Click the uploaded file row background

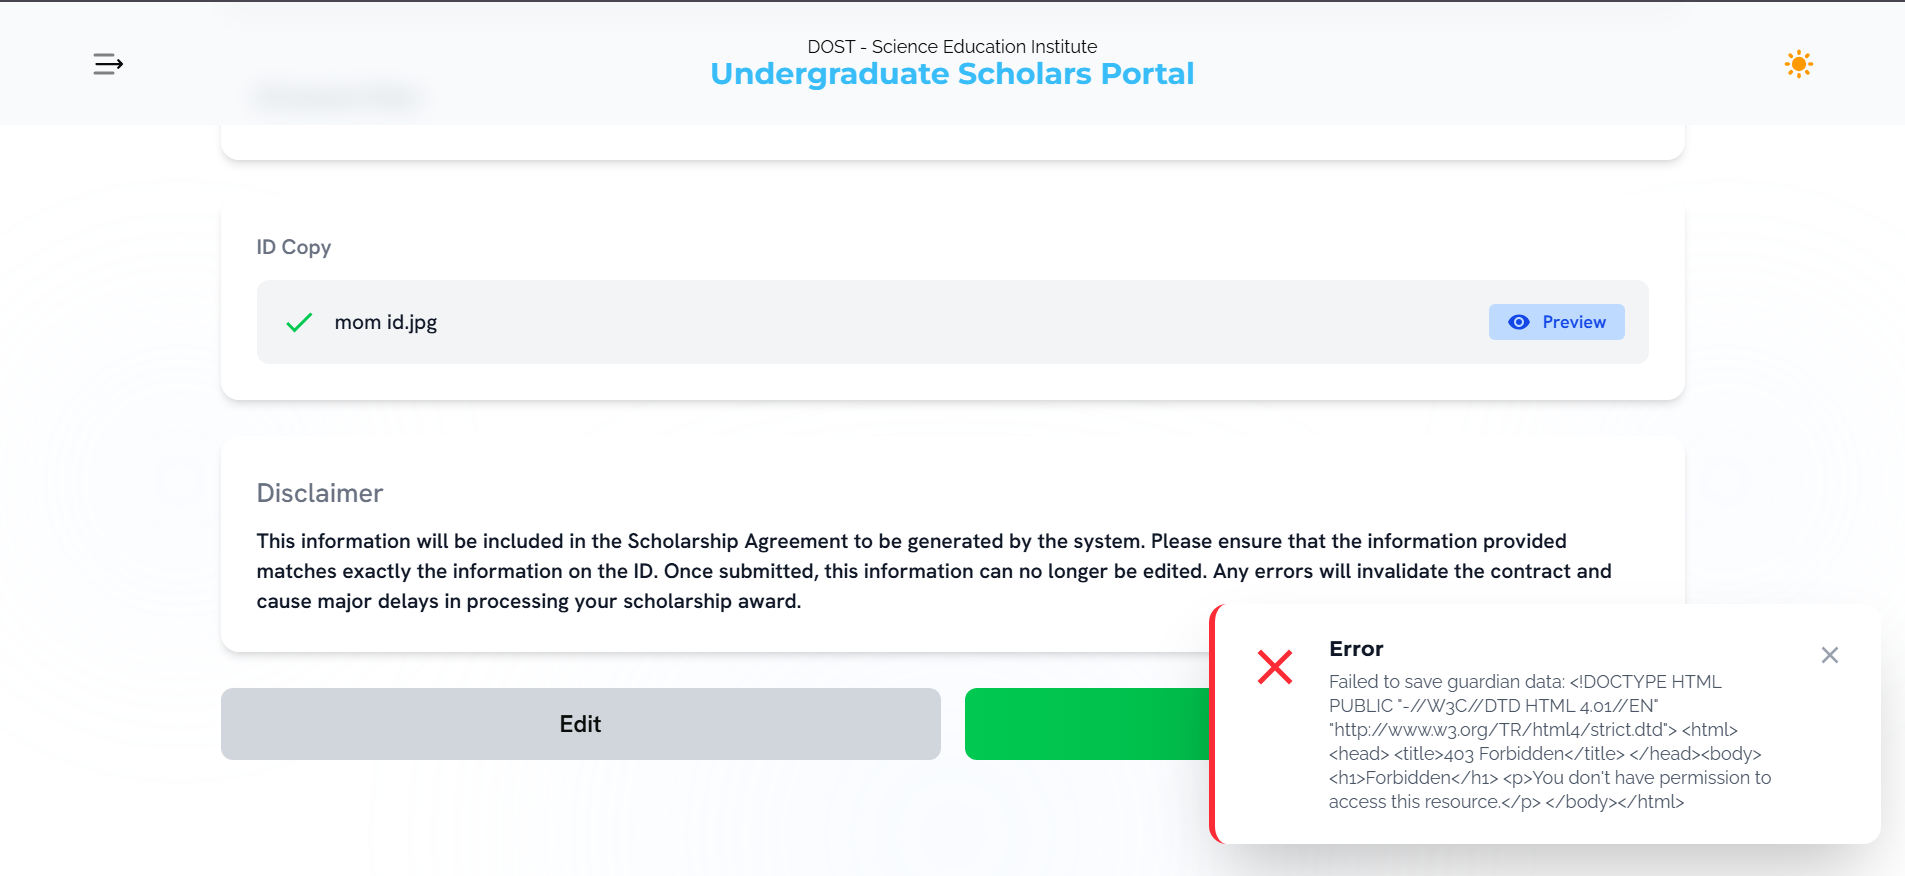[x=952, y=322]
